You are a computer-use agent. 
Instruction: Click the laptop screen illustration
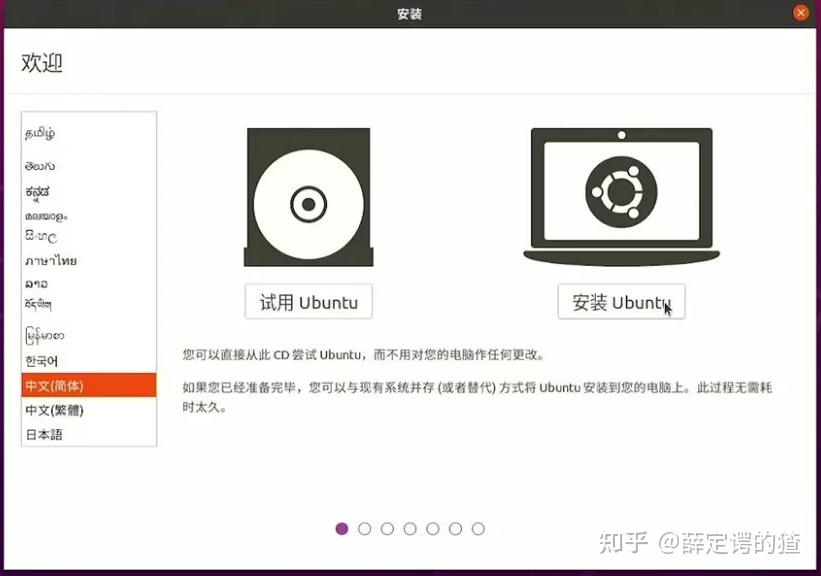pos(620,190)
